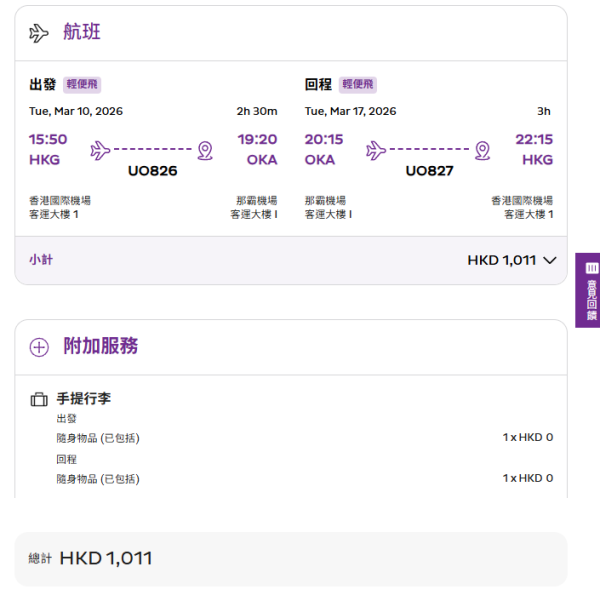
Task: Click the 3h duration text
Action: [544, 111]
